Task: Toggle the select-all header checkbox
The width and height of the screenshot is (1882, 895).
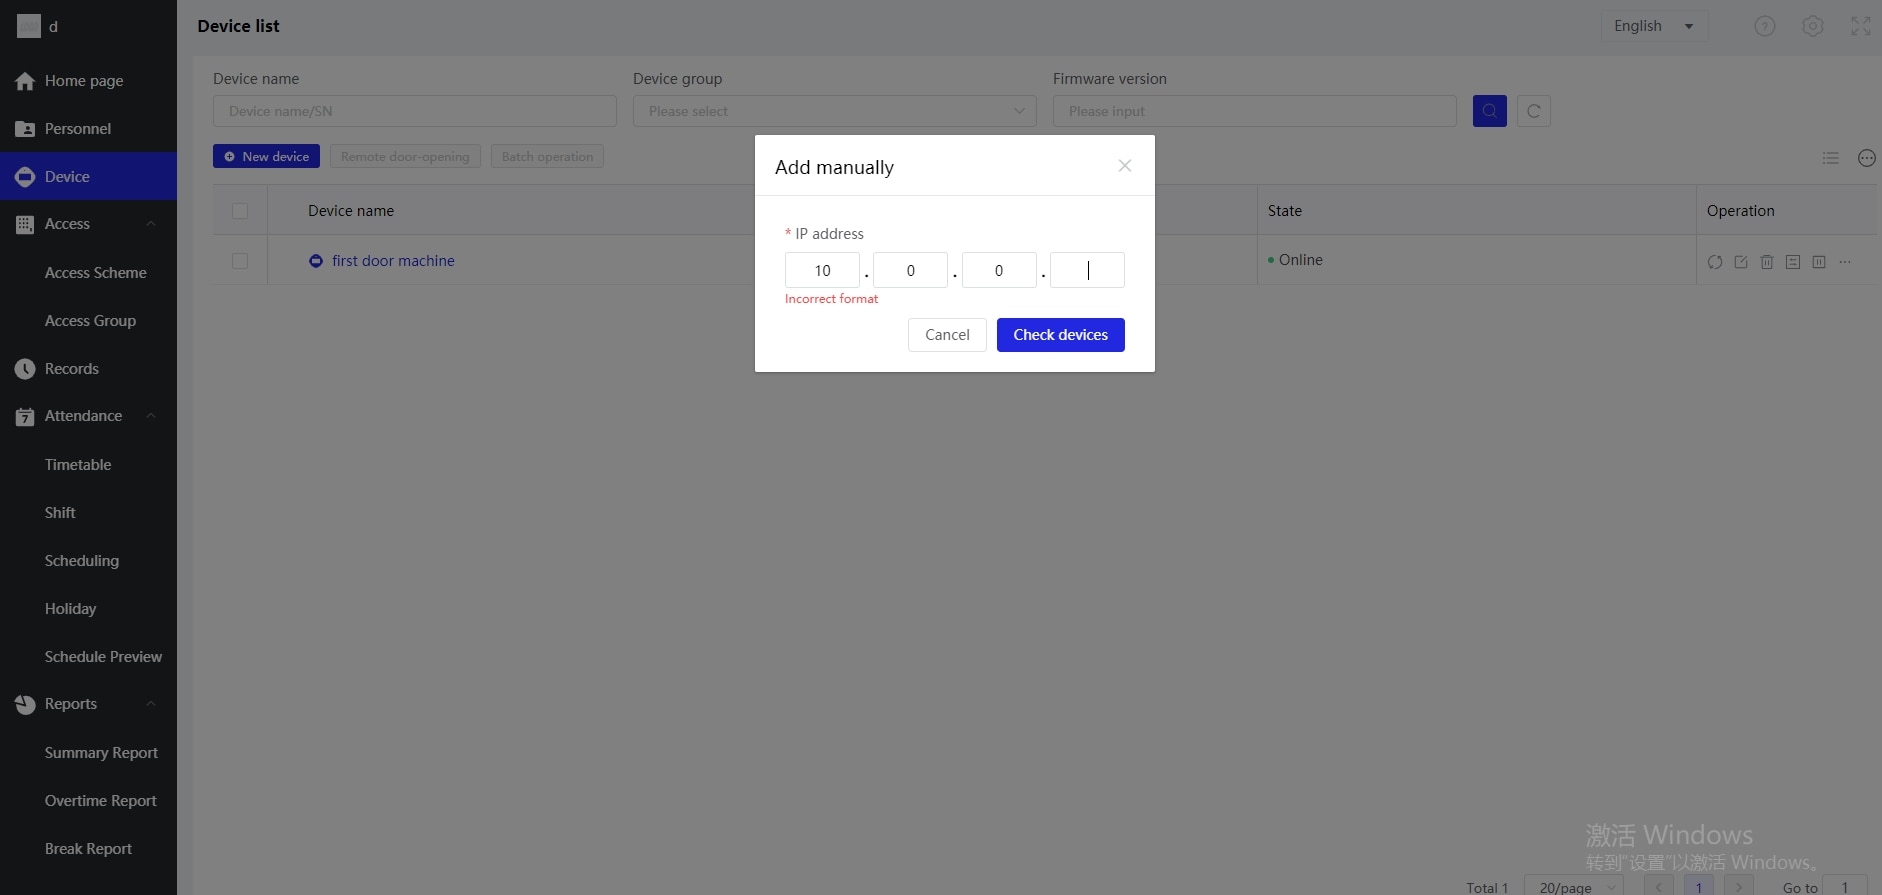Action: (x=240, y=211)
